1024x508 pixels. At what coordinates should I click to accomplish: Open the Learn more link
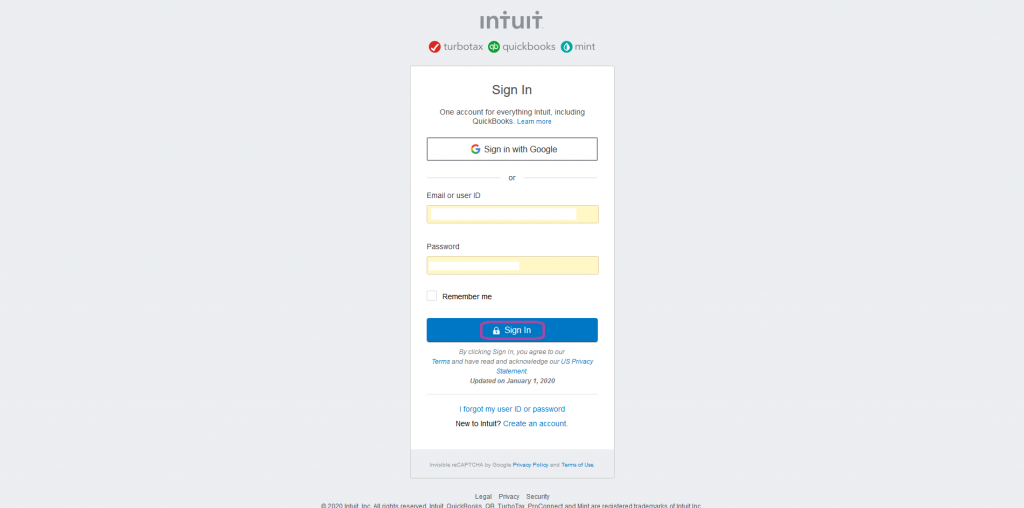534,121
